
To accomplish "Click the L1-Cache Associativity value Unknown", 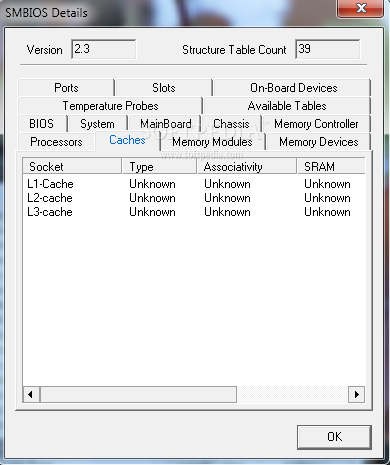I will 227,184.
